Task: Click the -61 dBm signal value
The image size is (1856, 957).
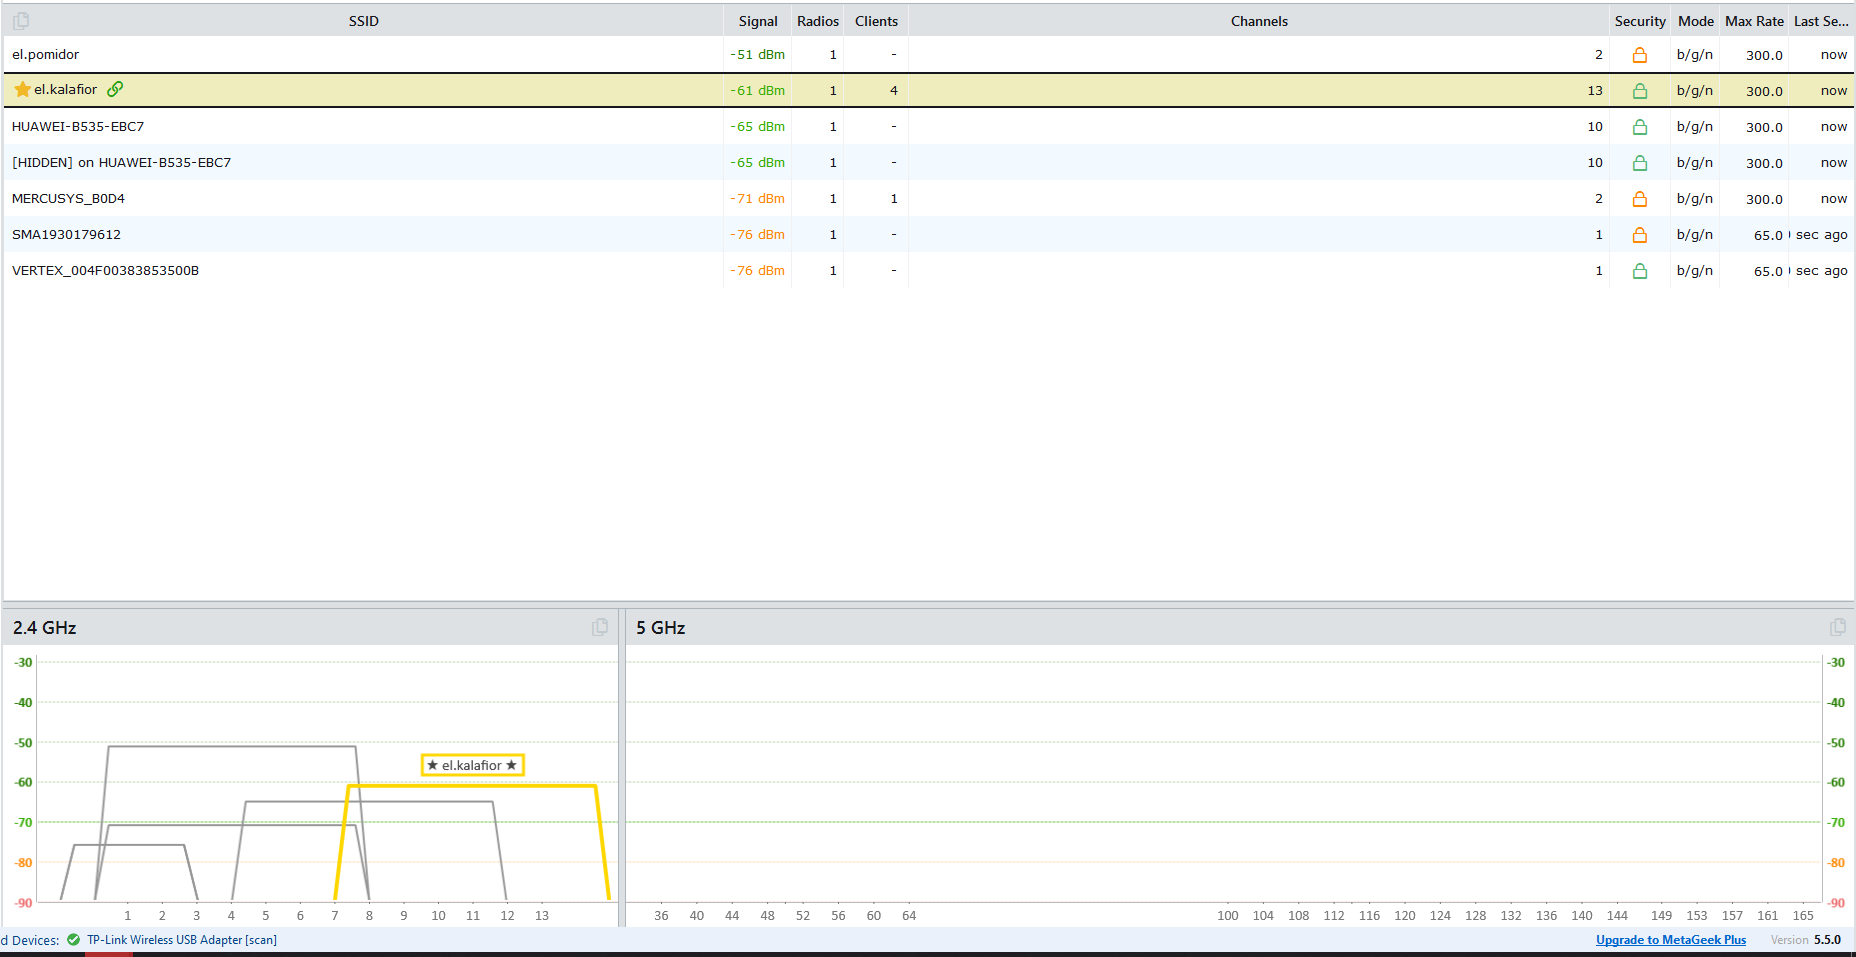Action: (x=757, y=91)
